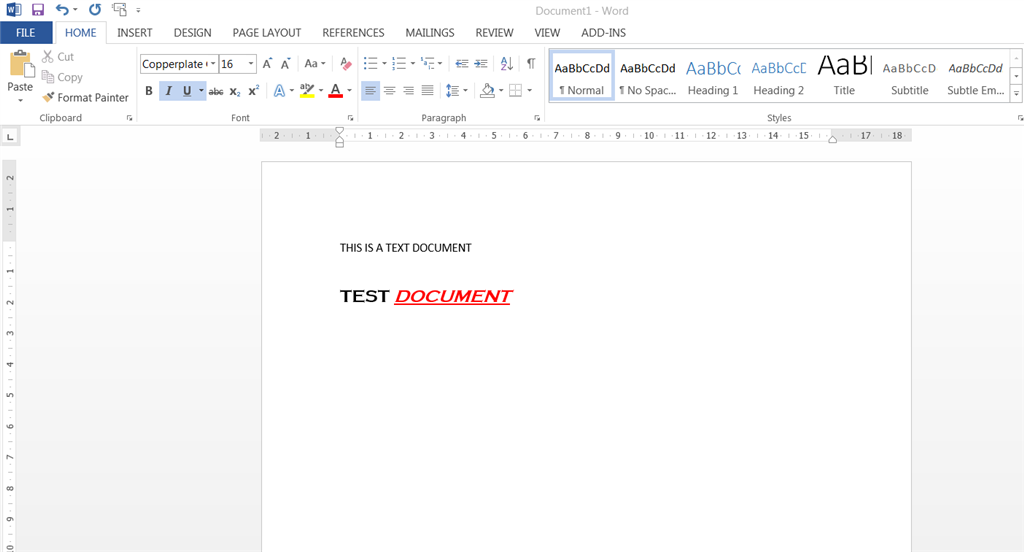Decrease font size with Shrink Font
The width and height of the screenshot is (1024, 552).
coord(285,64)
